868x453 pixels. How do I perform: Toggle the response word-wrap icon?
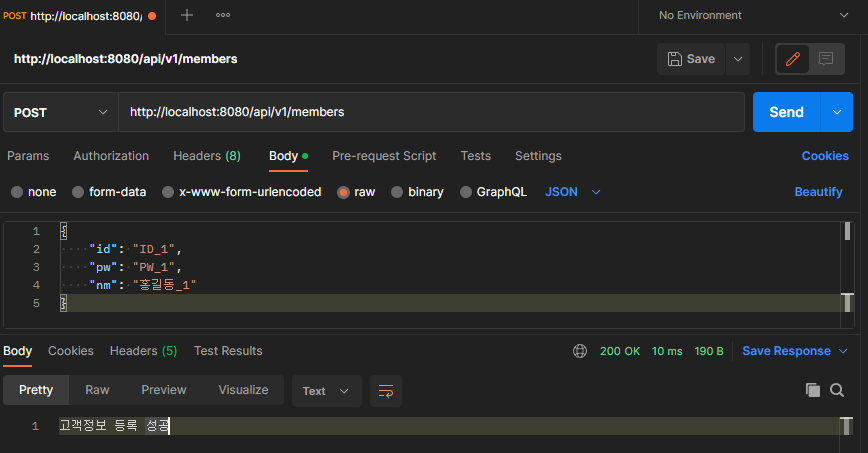386,391
